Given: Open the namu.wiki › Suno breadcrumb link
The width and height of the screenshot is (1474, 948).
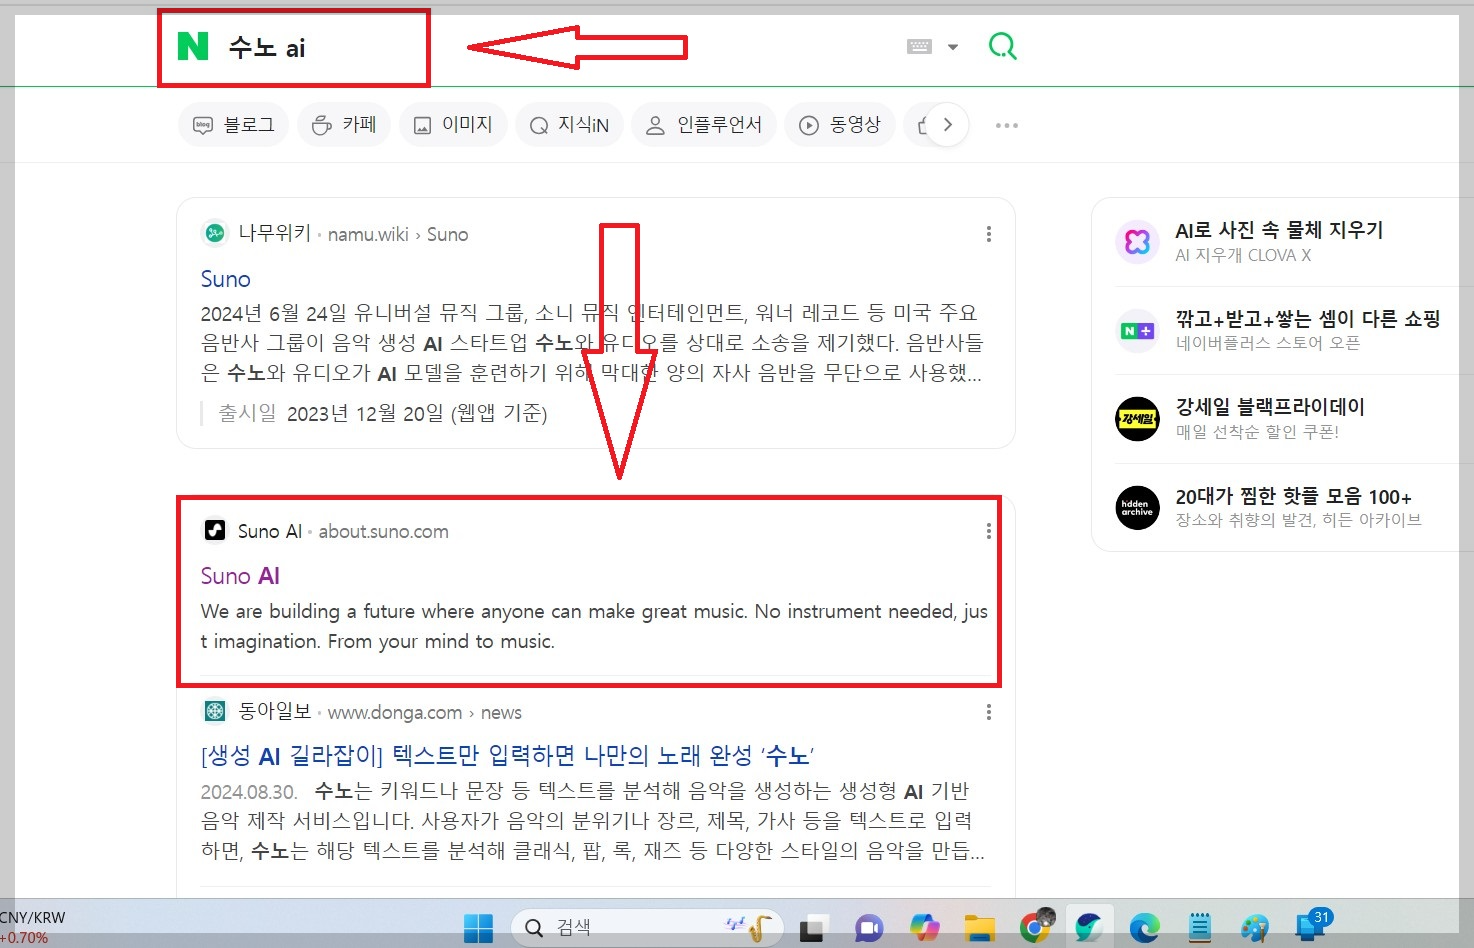Looking at the screenshot, I should pos(398,234).
